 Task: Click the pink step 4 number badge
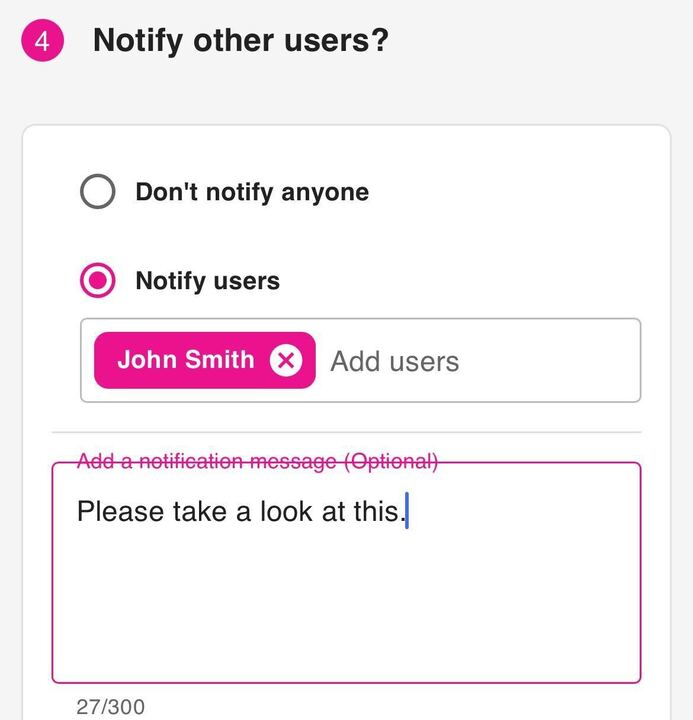tap(42, 42)
